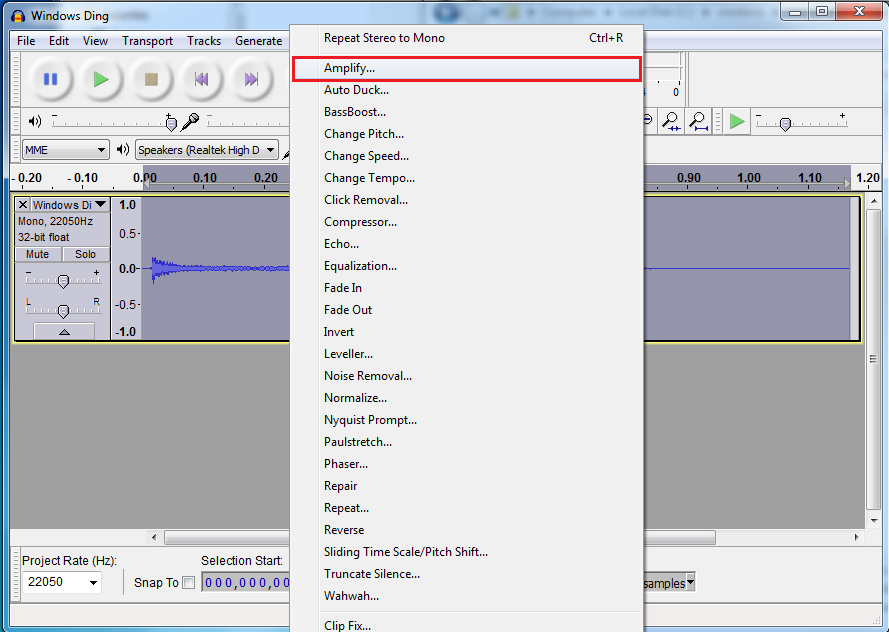Click the Skip to End button

pyautogui.click(x=251, y=79)
